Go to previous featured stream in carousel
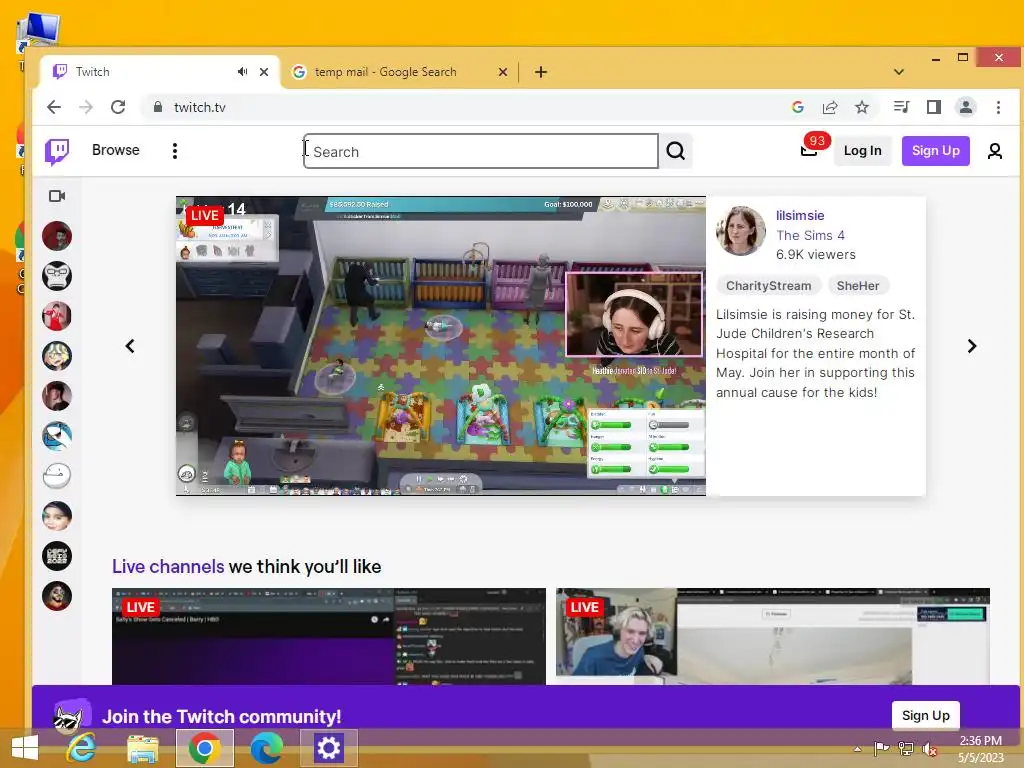This screenshot has height=768, width=1024. pyautogui.click(x=130, y=346)
